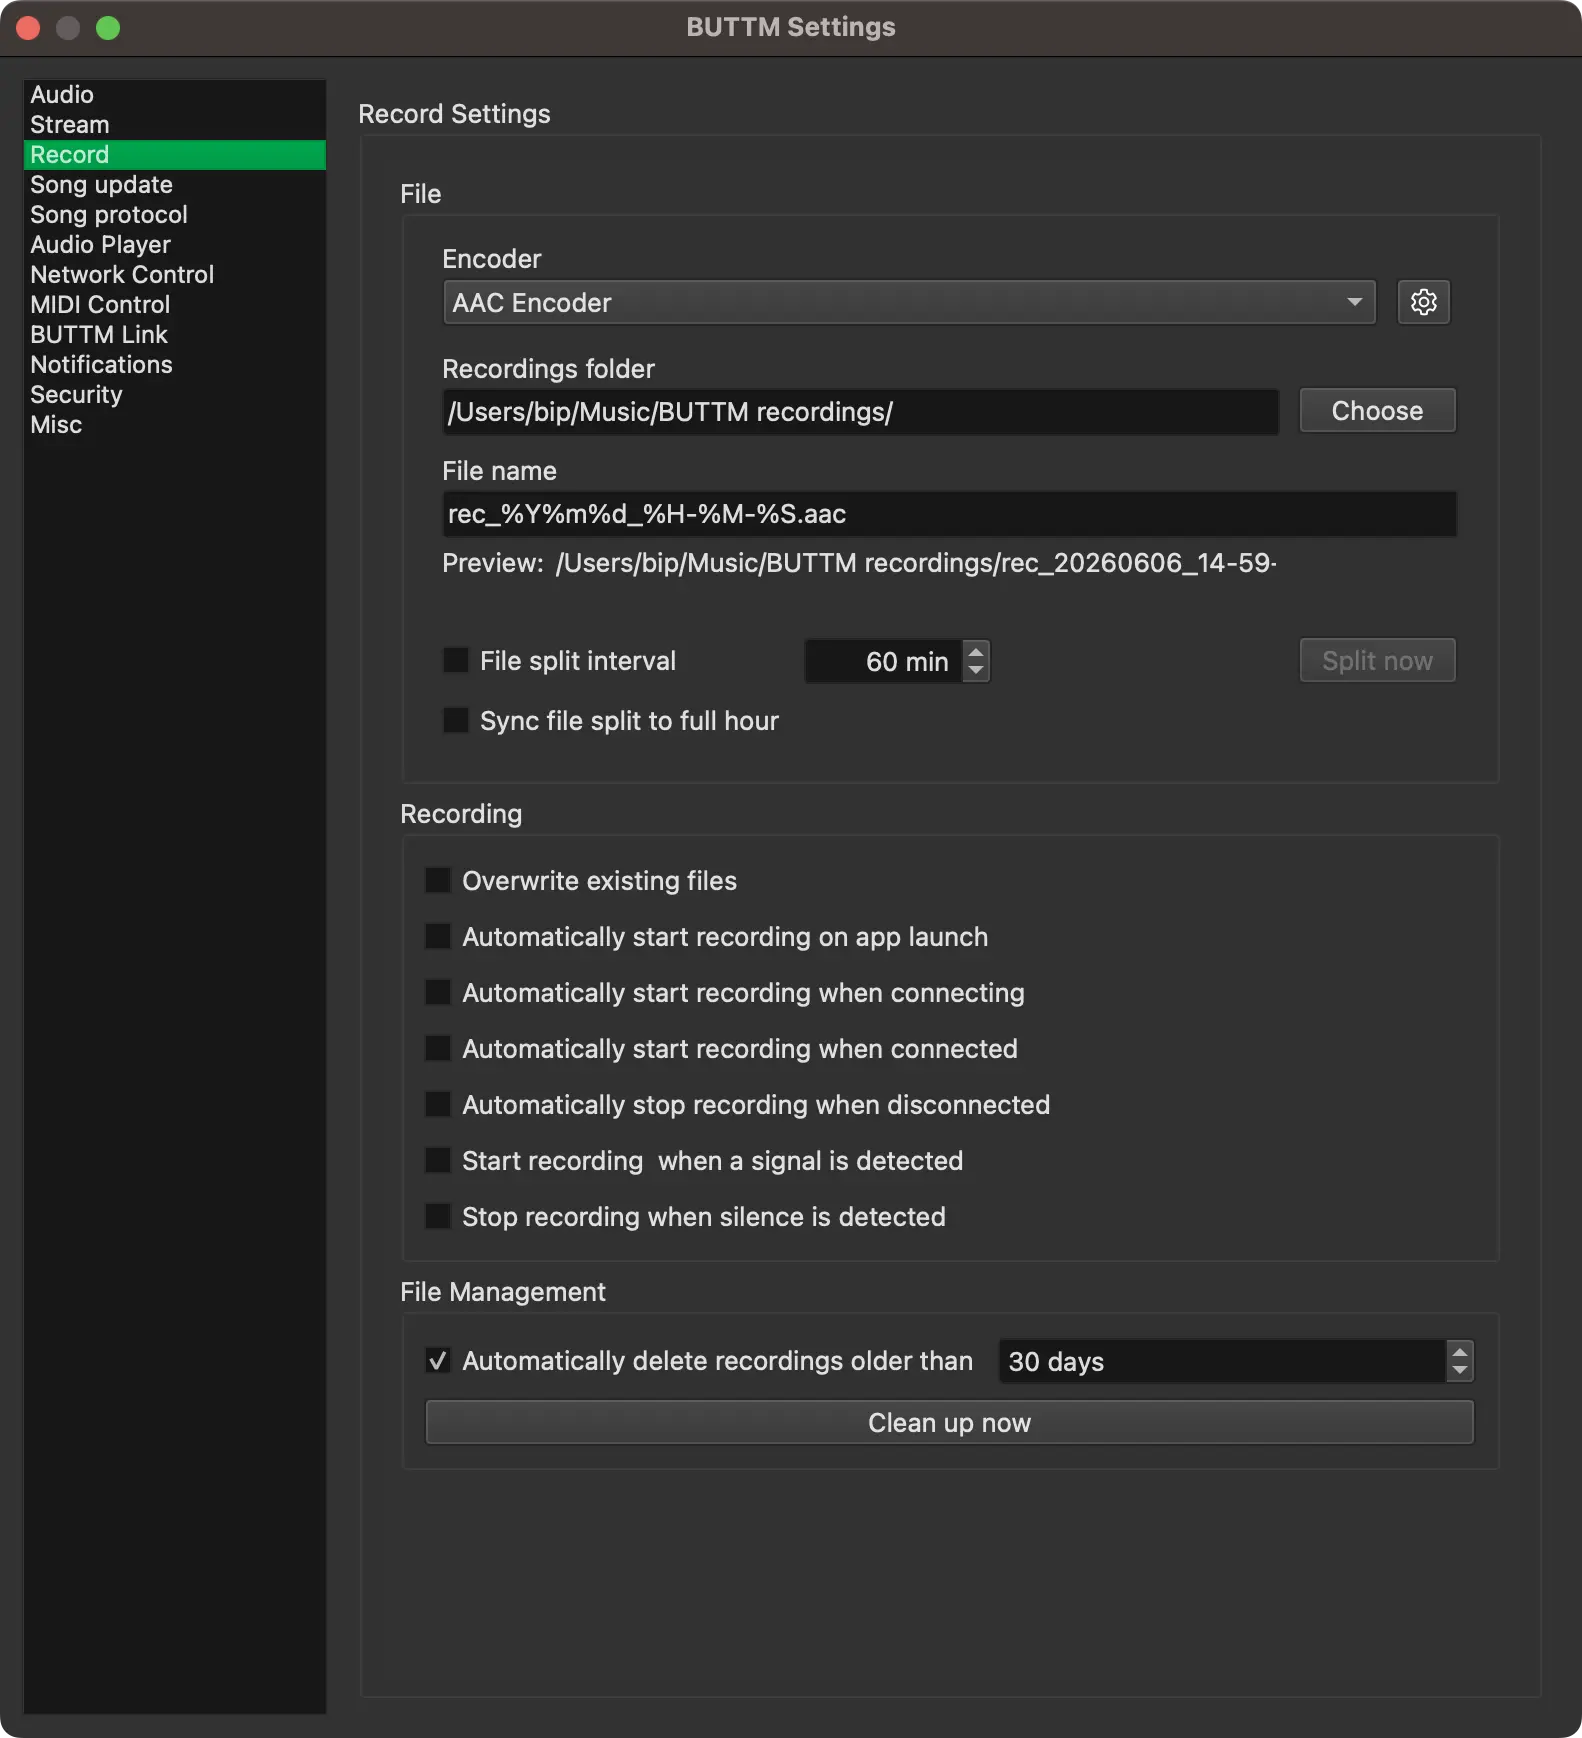This screenshot has height=1738, width=1582.
Task: Open Stream settings section
Action: point(175,125)
